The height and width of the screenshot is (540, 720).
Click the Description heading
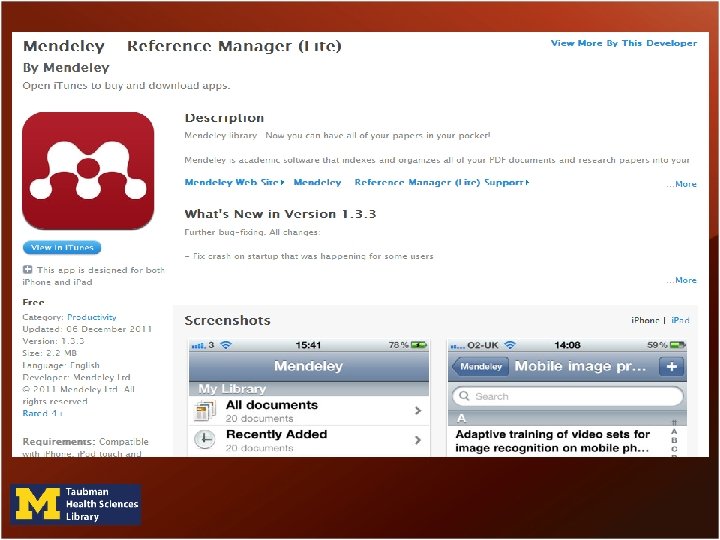click(x=224, y=118)
